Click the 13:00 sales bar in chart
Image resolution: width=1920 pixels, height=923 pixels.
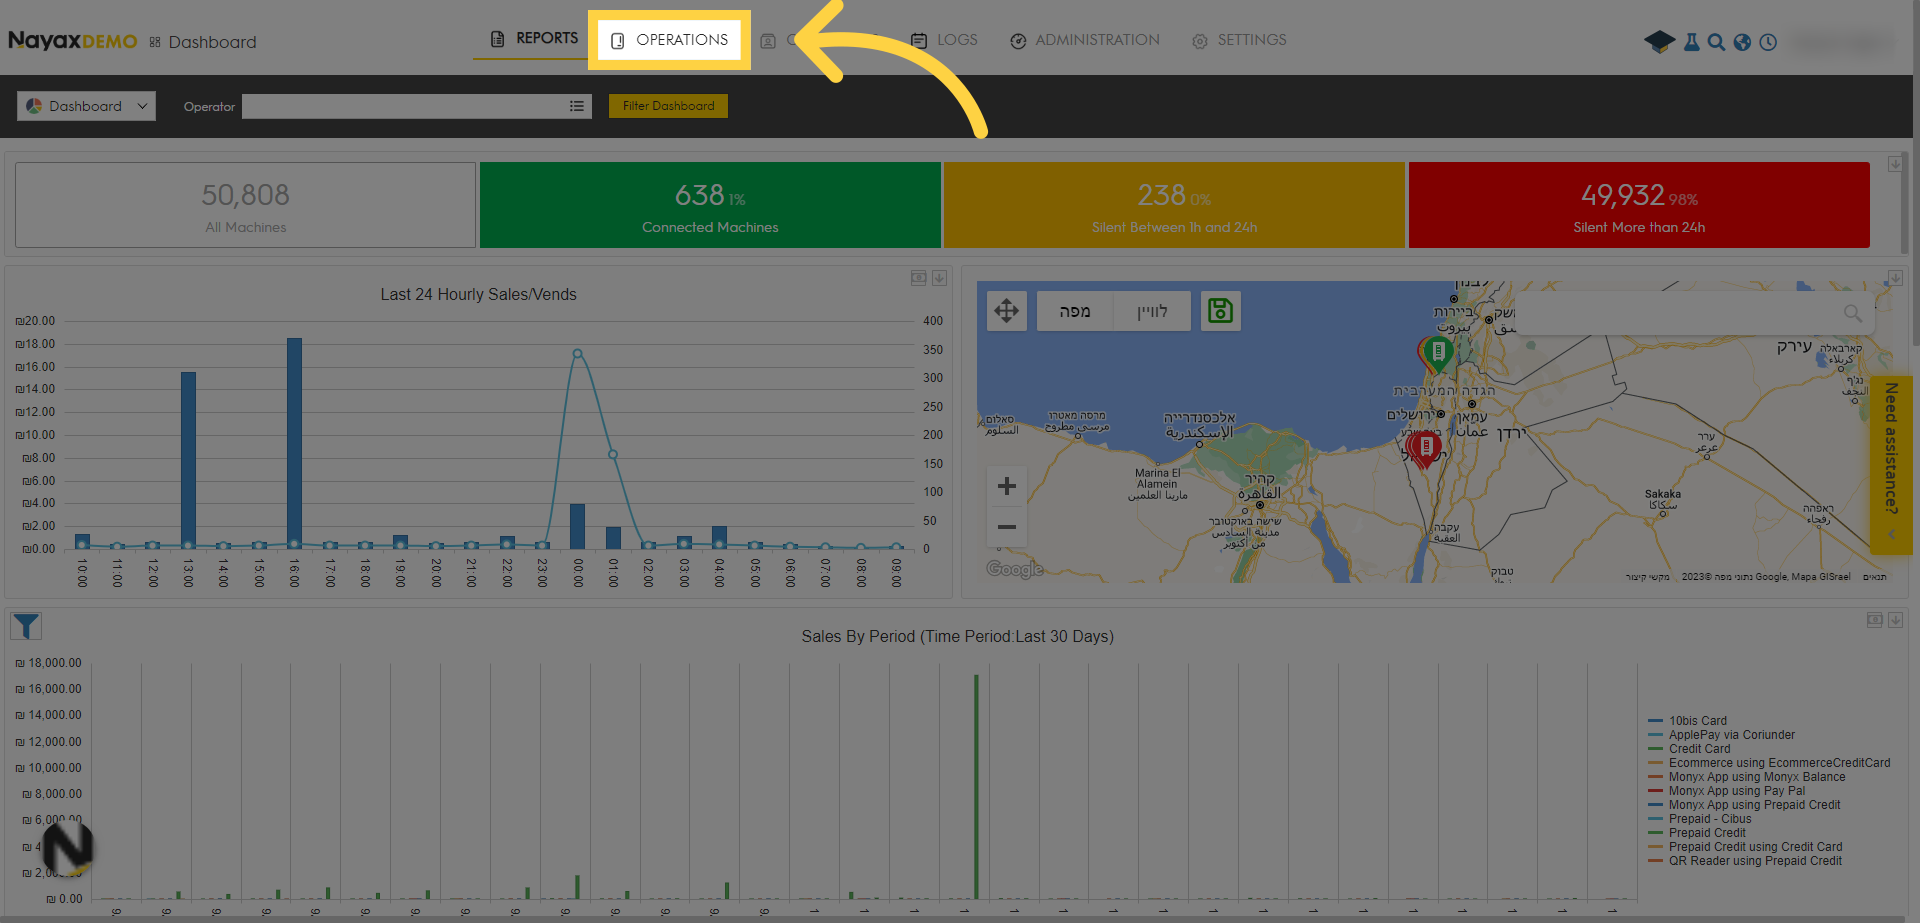point(188,460)
